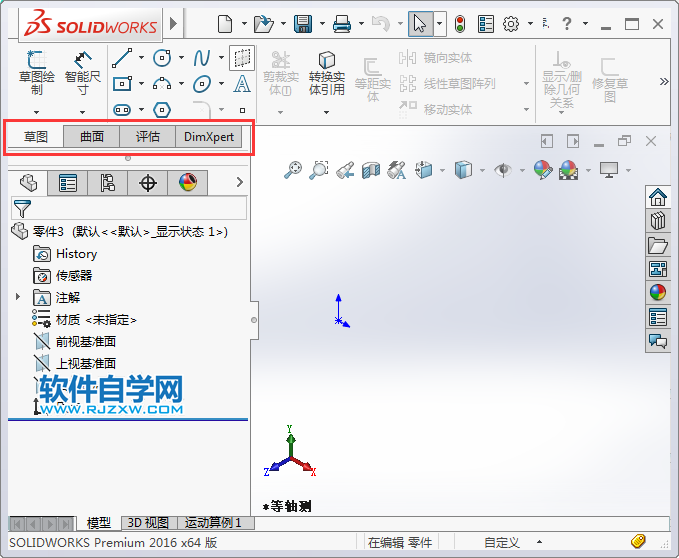Open the Rectangle tool dropdown arrow
The height and width of the screenshot is (558, 679).
tap(141, 84)
